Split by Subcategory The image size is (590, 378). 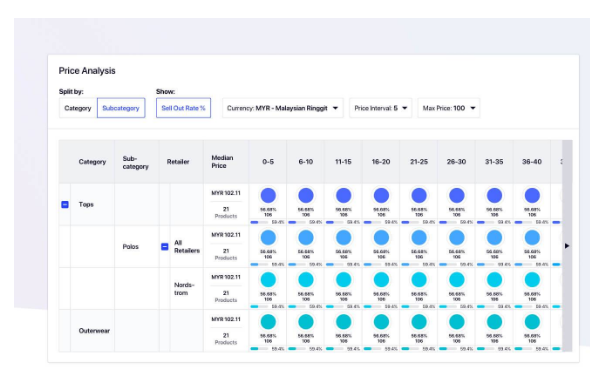click(x=121, y=108)
